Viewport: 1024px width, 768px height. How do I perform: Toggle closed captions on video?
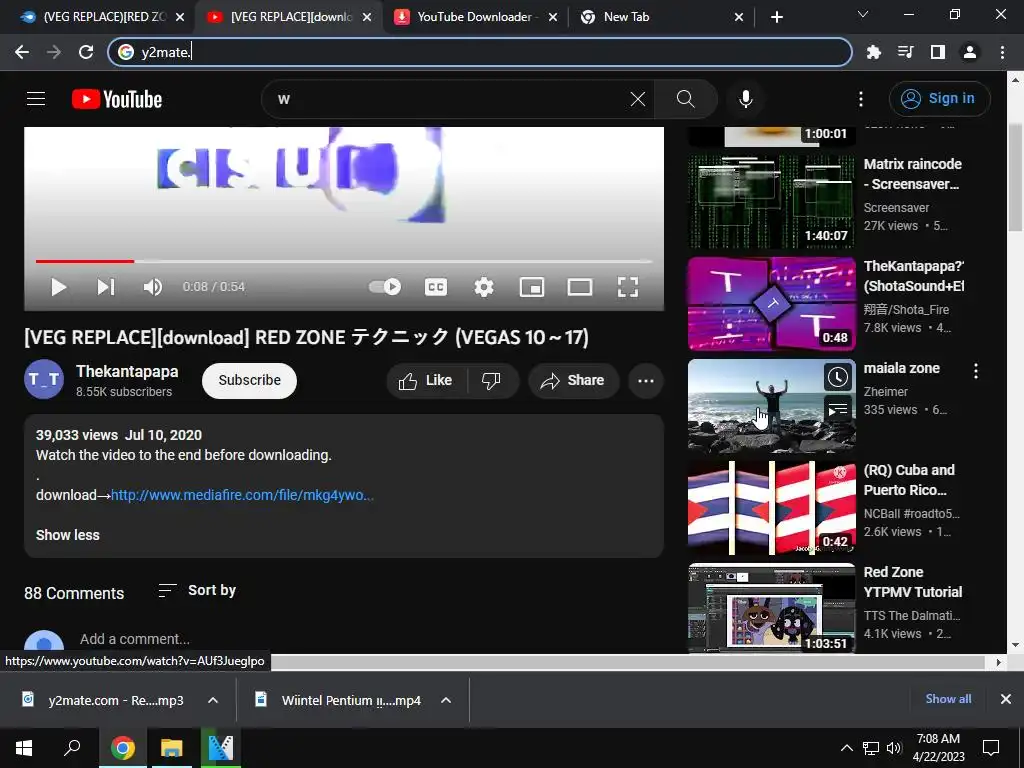point(436,287)
